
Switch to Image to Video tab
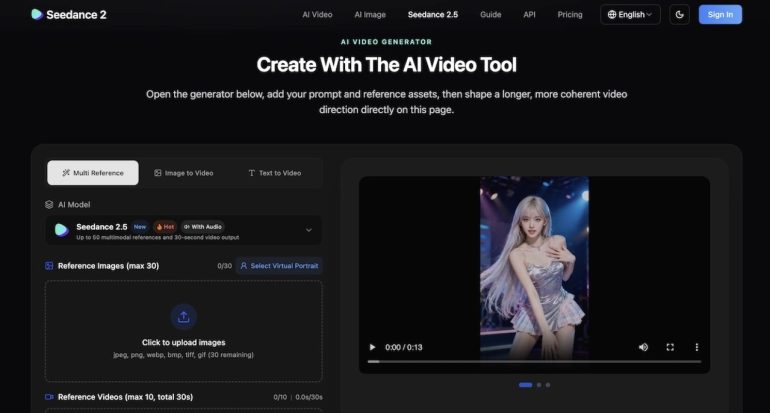pos(184,173)
